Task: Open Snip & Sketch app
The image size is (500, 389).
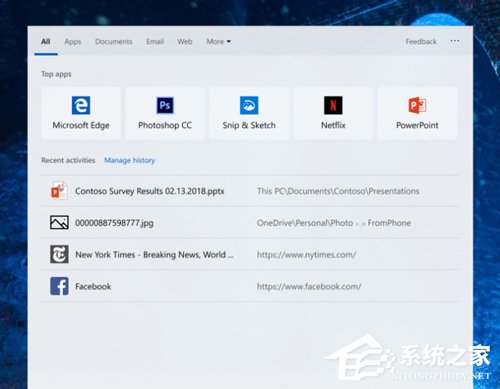Action: (x=249, y=113)
